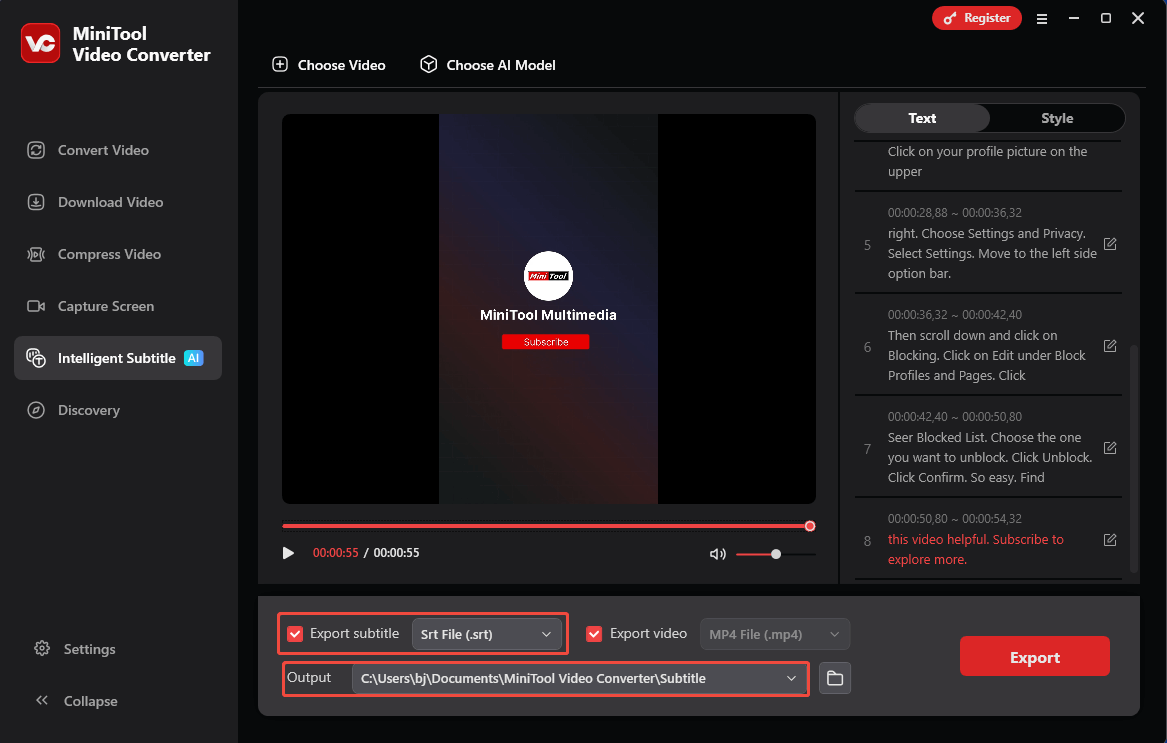Click timestamp 00:00:50,80 ~ 00:00:54,32
This screenshot has width=1167, height=743.
[954, 519]
